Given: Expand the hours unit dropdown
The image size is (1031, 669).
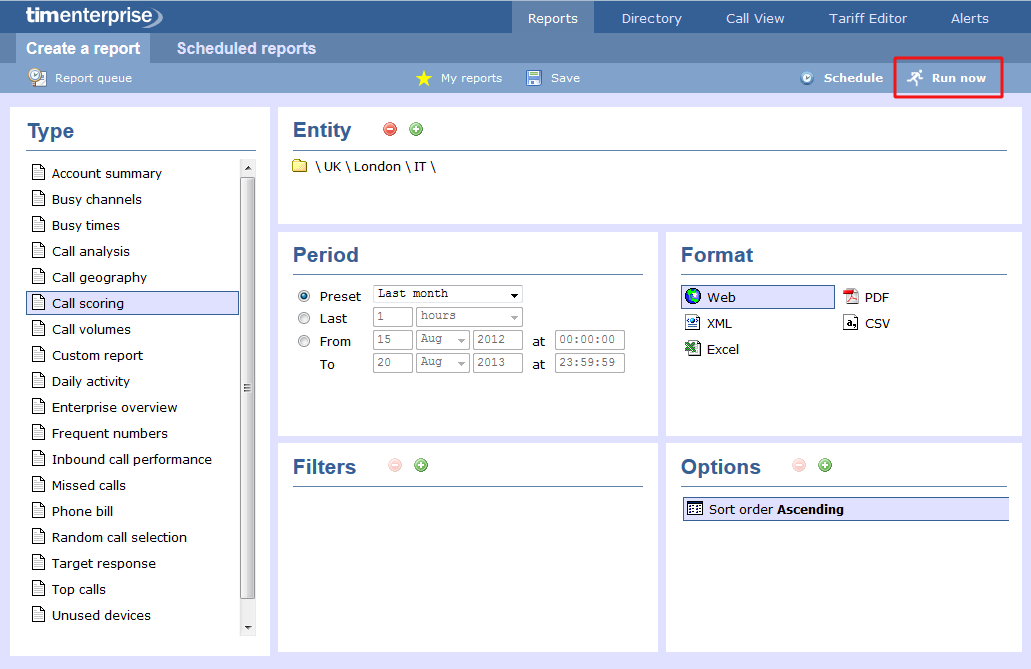Looking at the screenshot, I should pos(469,316).
